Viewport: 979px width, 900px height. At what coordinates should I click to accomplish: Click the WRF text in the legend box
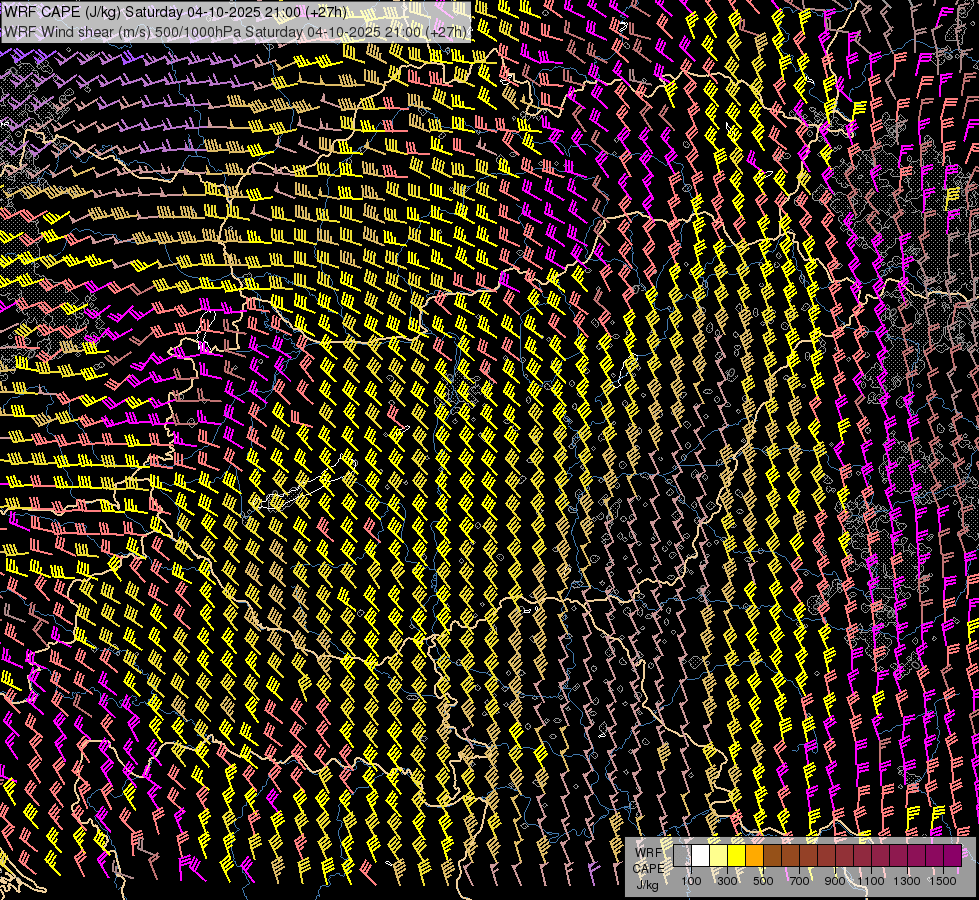(x=648, y=851)
